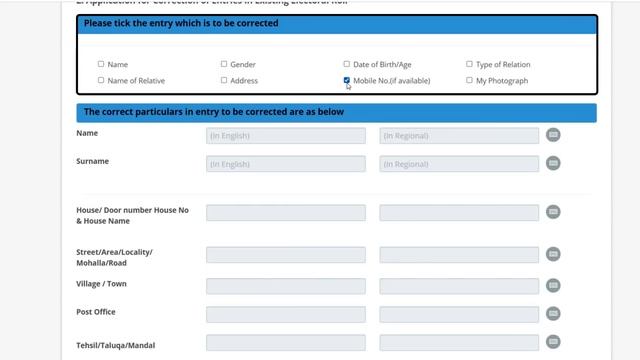Click the House/Door number English field

coord(286,213)
